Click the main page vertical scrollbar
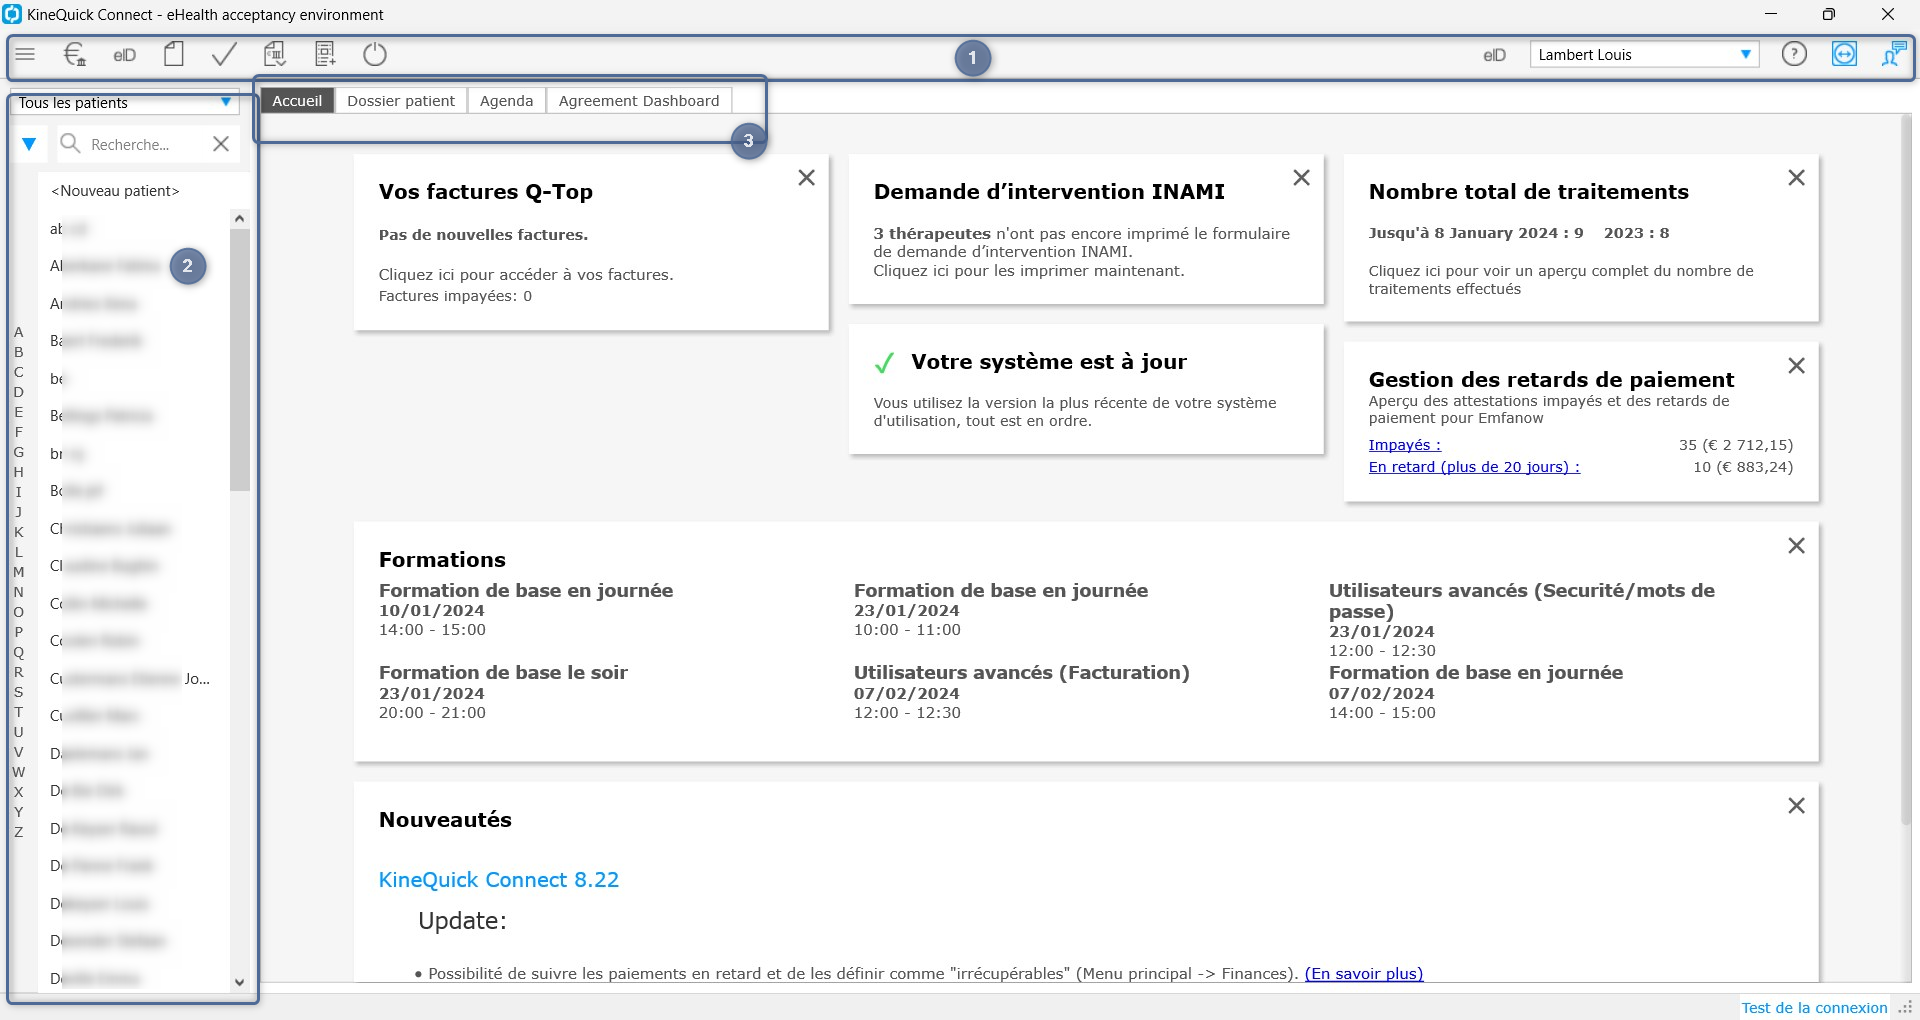This screenshot has height=1020, width=1920. click(1908, 470)
